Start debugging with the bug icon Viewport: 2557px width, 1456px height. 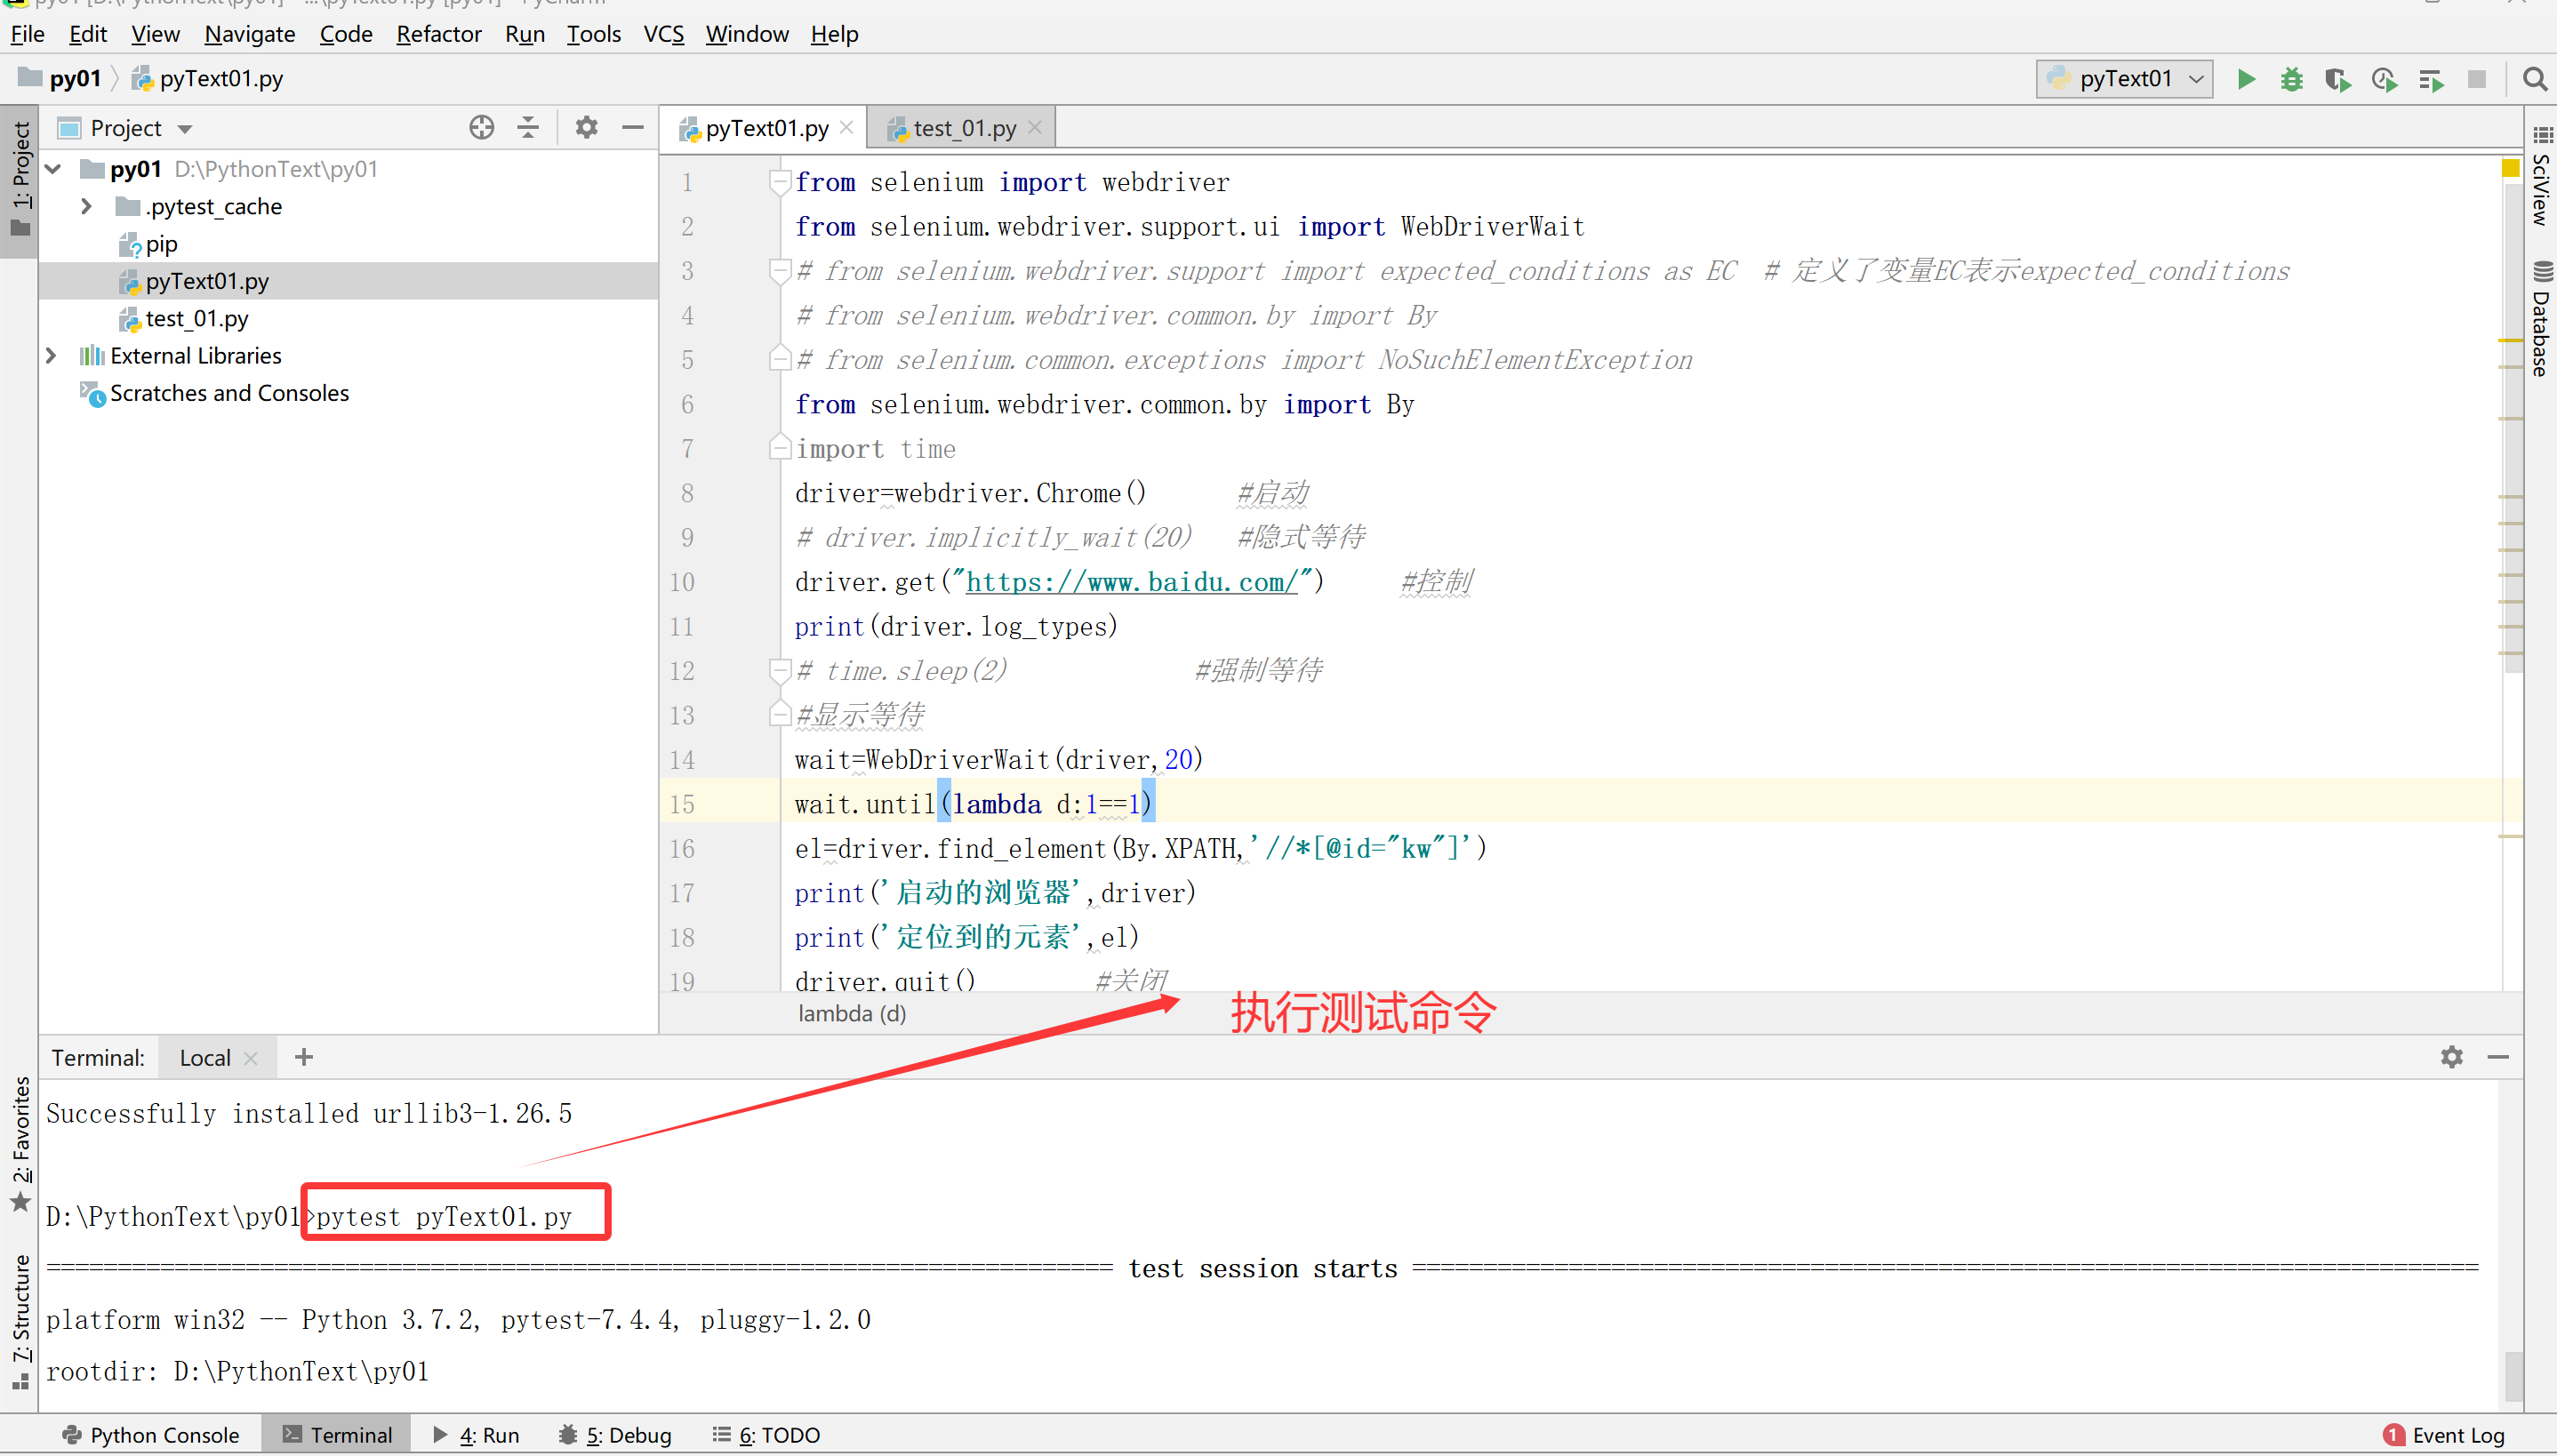pyautogui.click(x=2292, y=79)
